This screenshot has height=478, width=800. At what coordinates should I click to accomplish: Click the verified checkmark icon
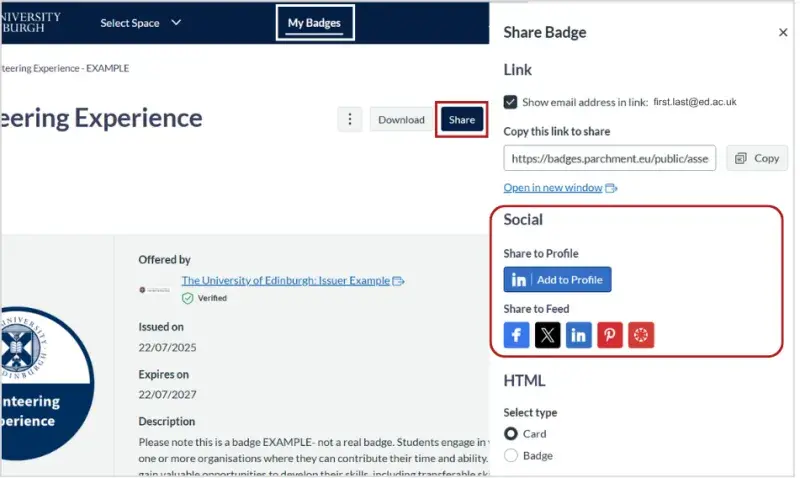point(188,299)
